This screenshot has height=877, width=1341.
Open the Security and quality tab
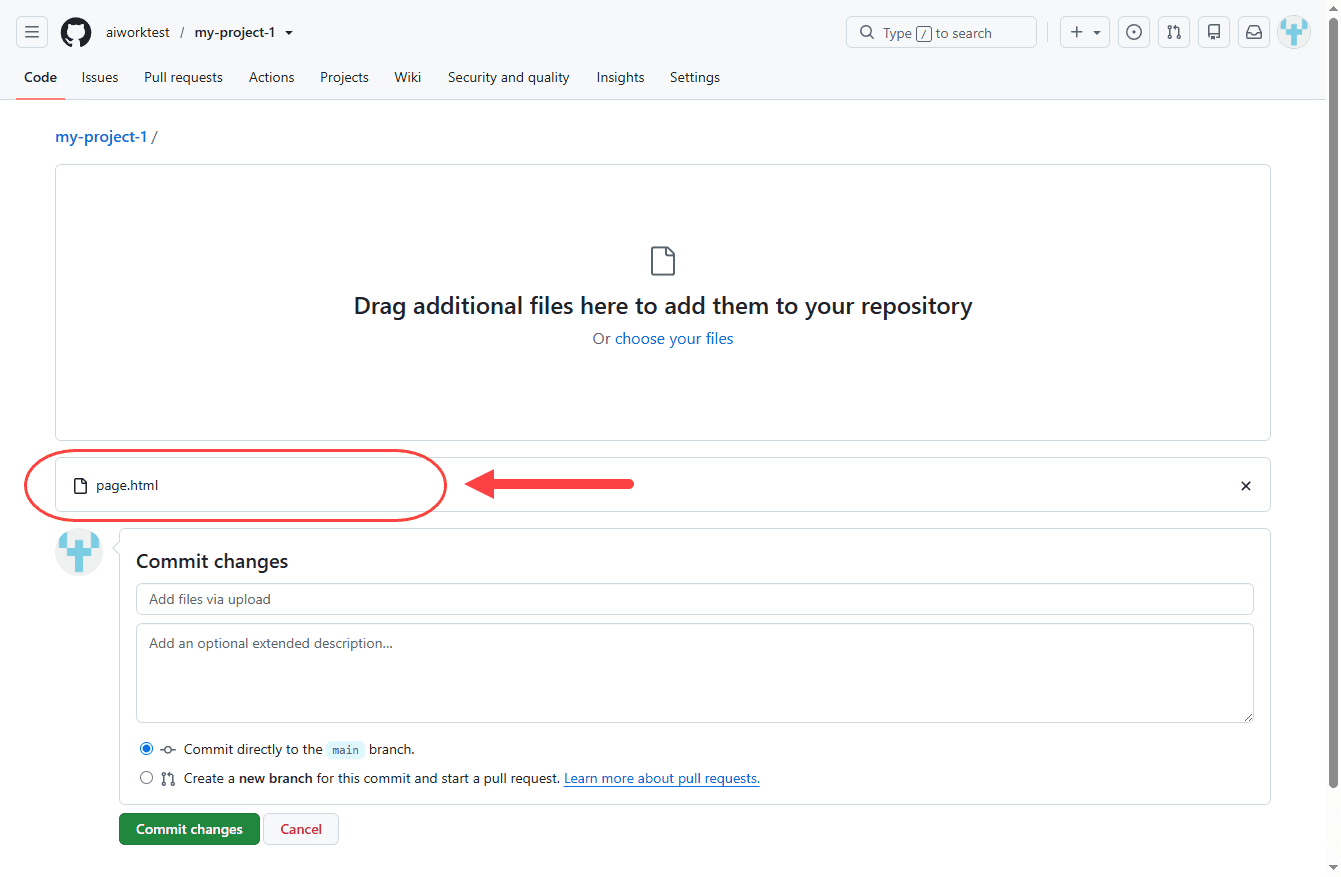click(509, 77)
